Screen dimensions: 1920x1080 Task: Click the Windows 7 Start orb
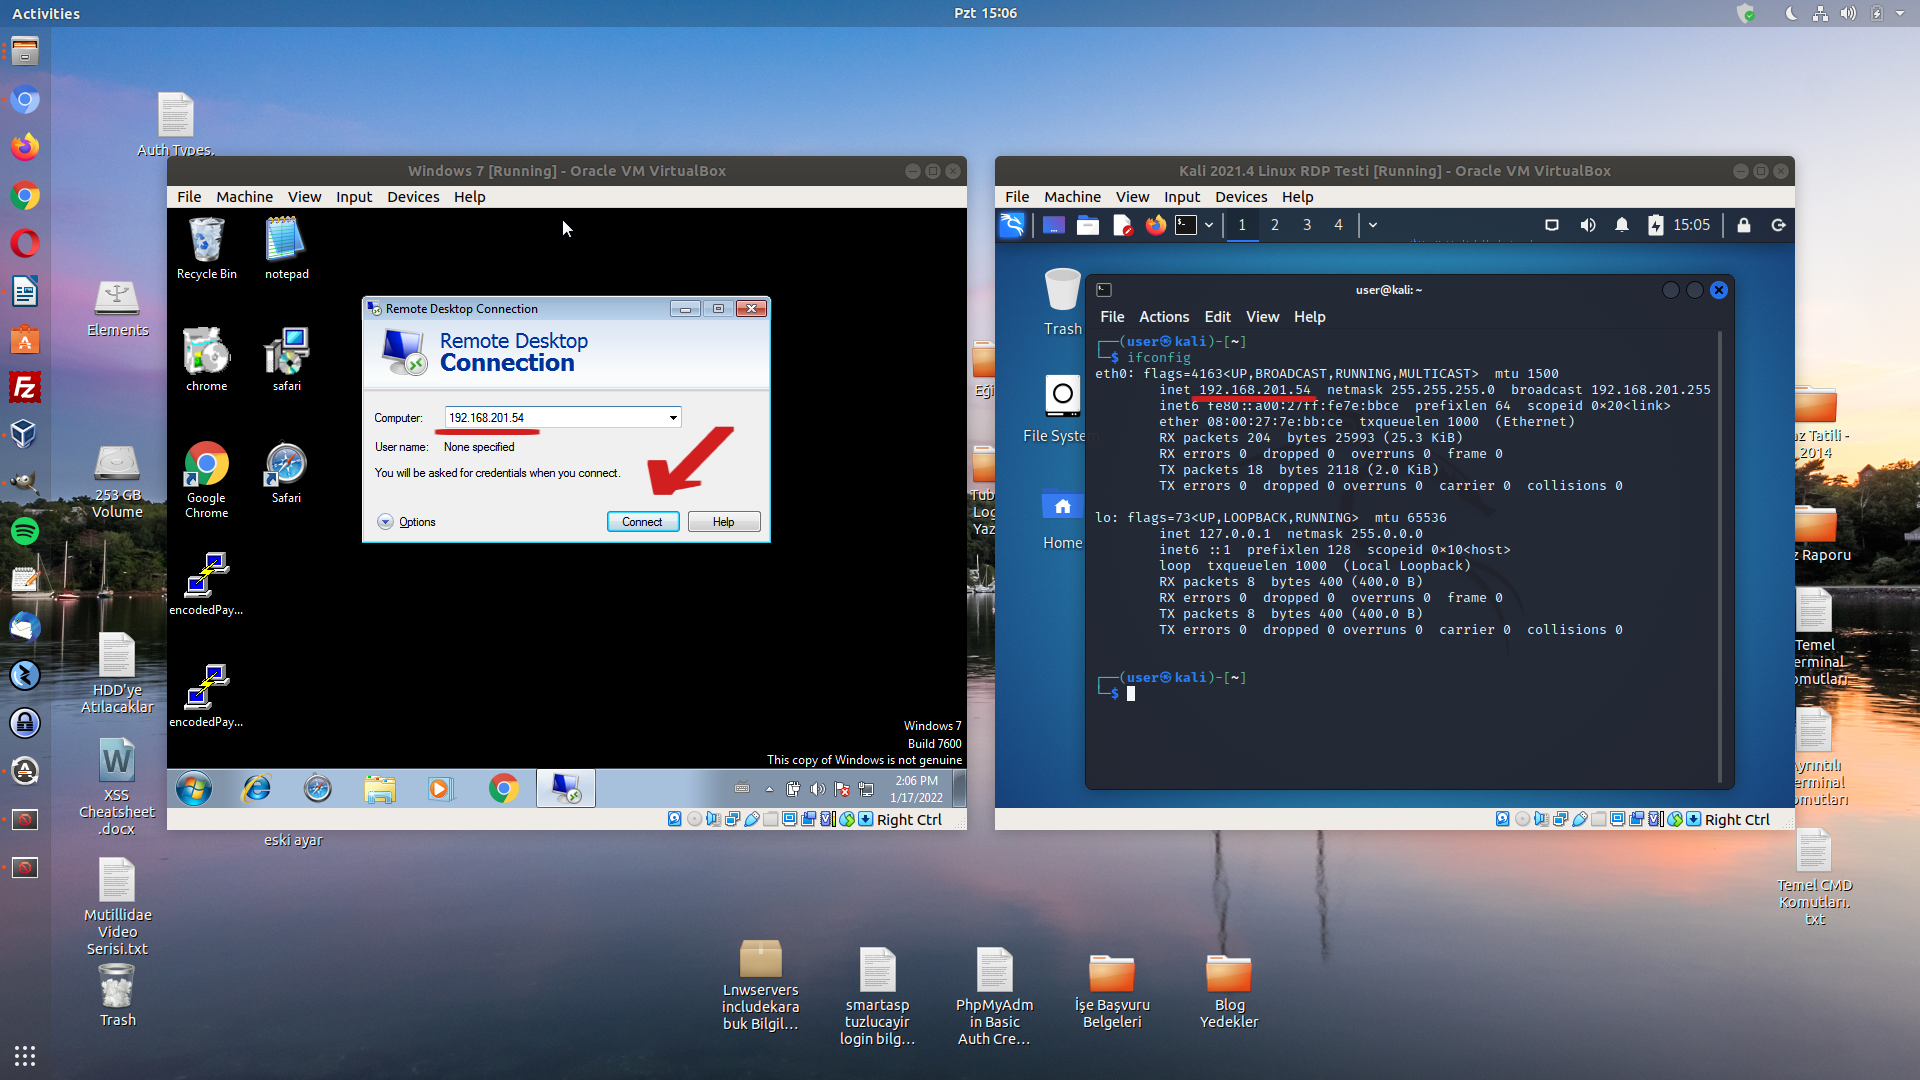(194, 789)
